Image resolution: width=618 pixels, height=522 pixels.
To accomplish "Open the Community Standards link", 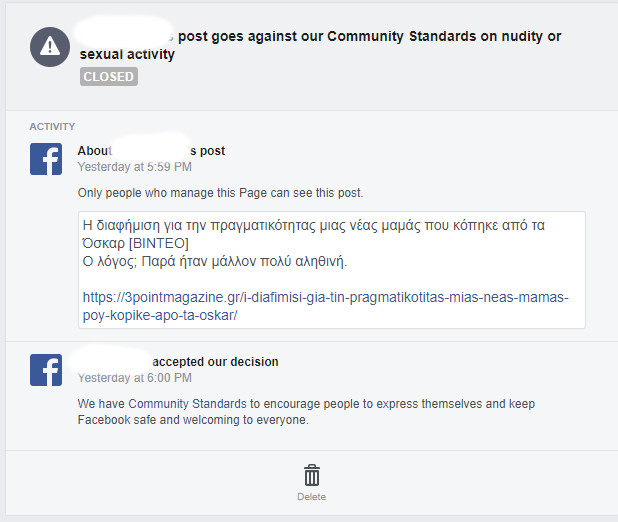I will pos(187,404).
